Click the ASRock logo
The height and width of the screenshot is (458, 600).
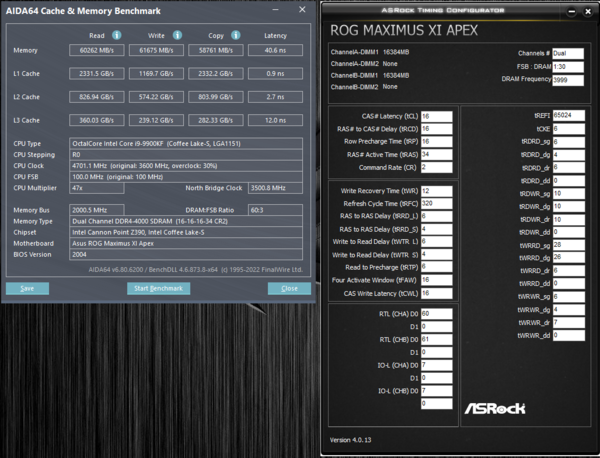pyautogui.click(x=494, y=409)
